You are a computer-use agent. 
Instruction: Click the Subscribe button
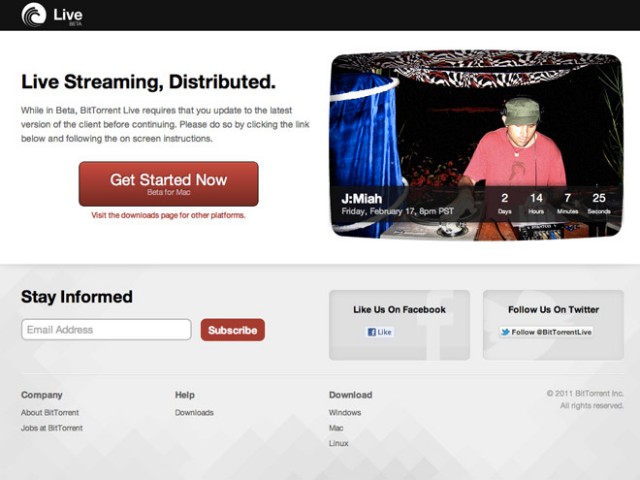(x=233, y=330)
